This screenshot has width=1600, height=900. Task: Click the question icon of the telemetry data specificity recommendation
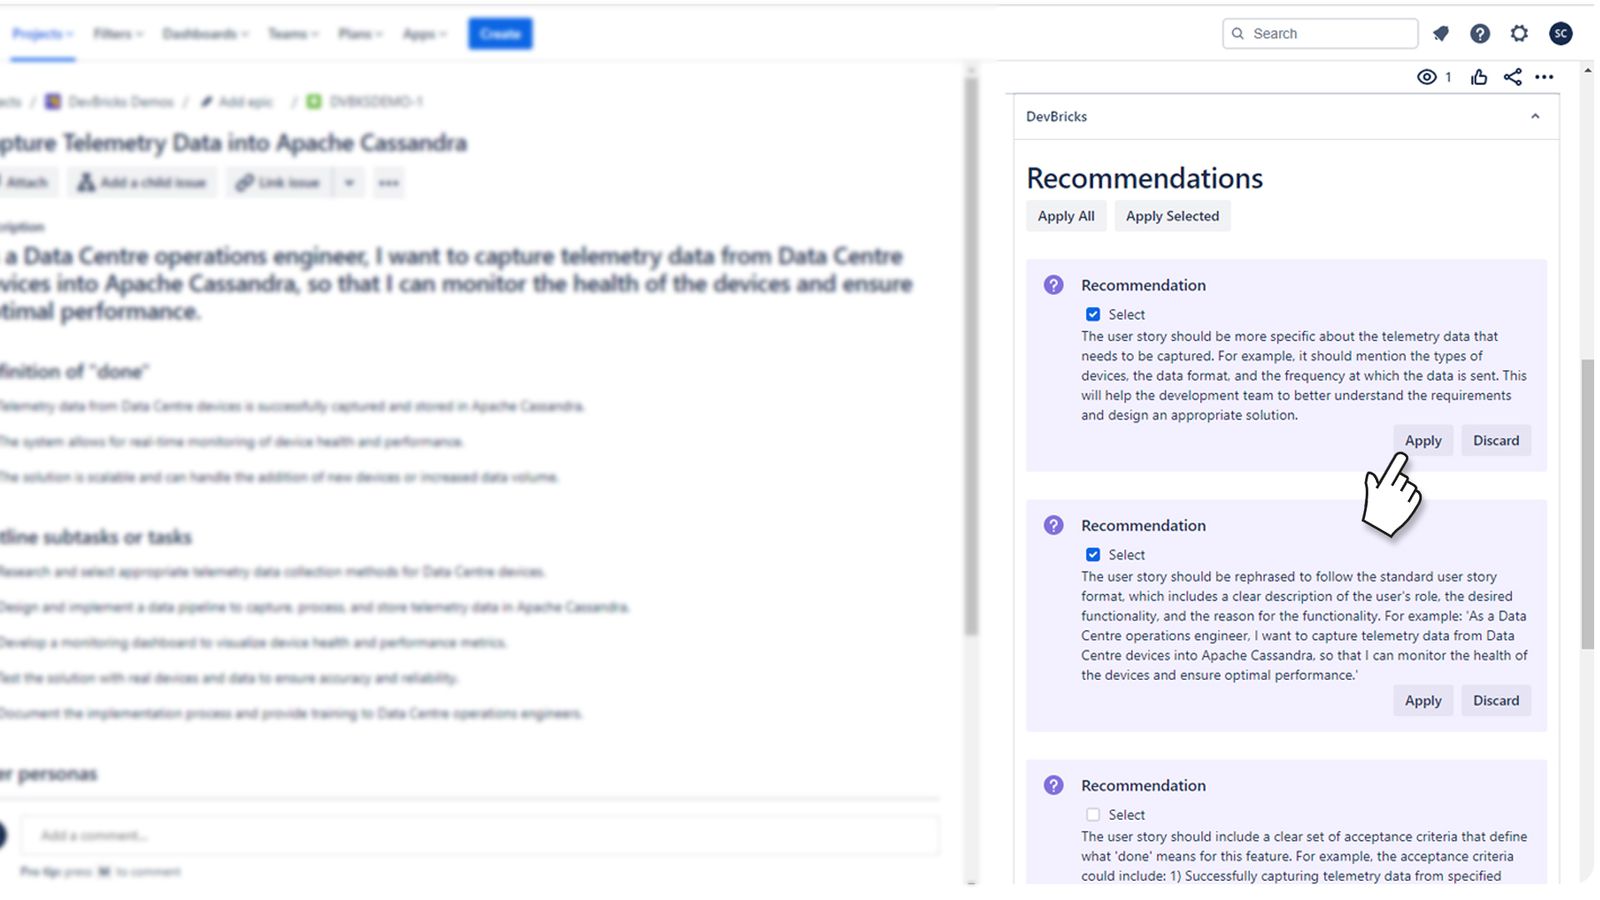tap(1054, 285)
